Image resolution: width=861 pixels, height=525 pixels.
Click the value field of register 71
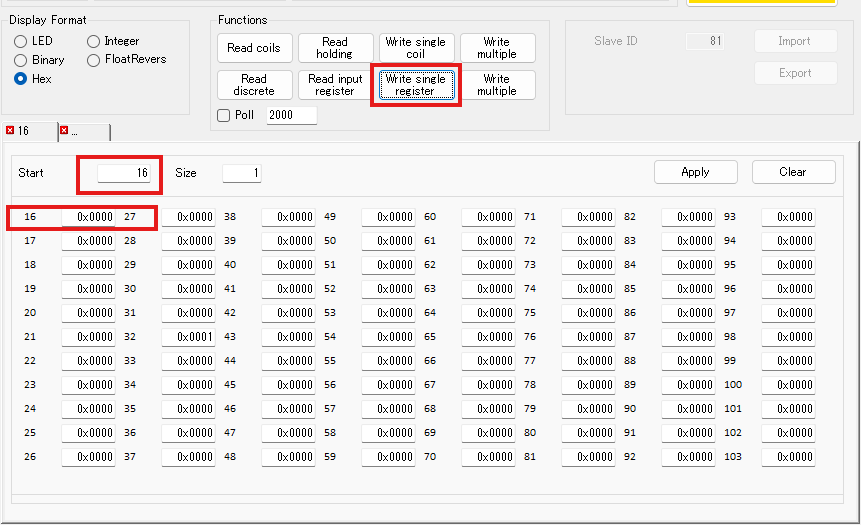(588, 217)
